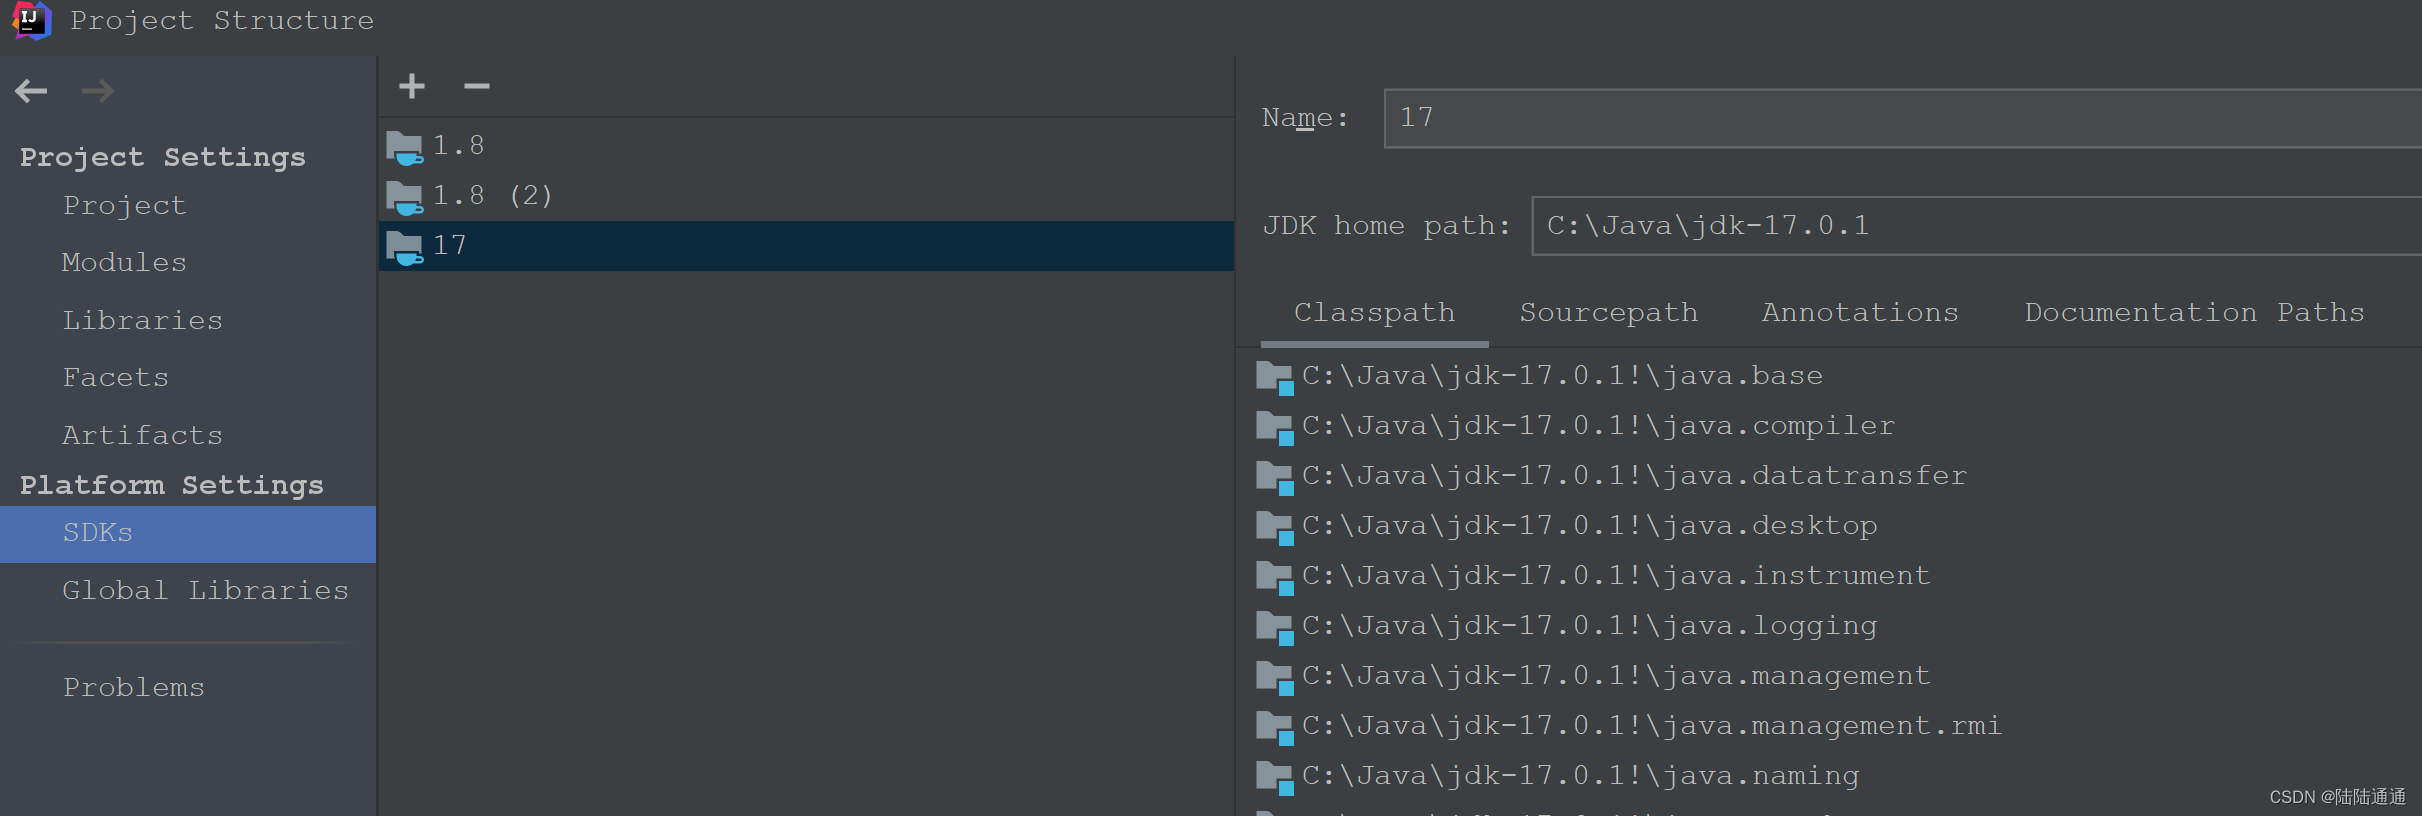Select classpath entry ending in java.management
The width and height of the screenshot is (2422, 816).
(x=1617, y=676)
